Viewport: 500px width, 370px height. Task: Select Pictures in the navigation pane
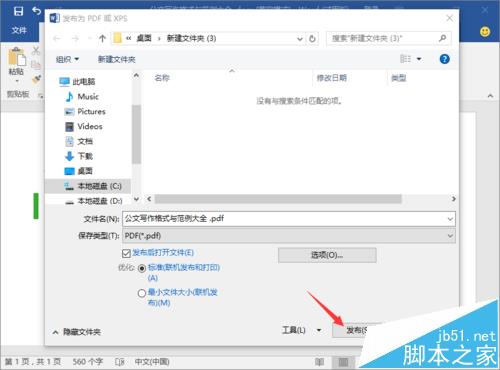pyautogui.click(x=85, y=112)
